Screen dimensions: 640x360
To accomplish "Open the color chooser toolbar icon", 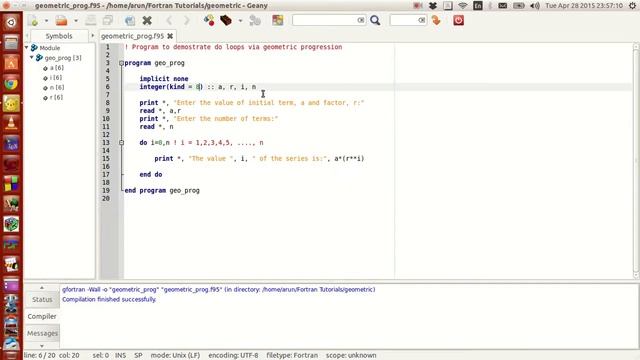I will [x=278, y=20].
